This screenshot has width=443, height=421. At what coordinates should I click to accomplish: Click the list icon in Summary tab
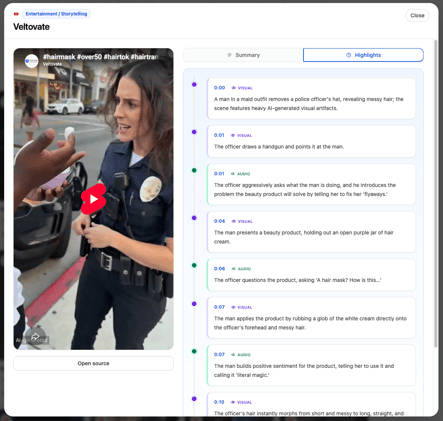point(229,55)
